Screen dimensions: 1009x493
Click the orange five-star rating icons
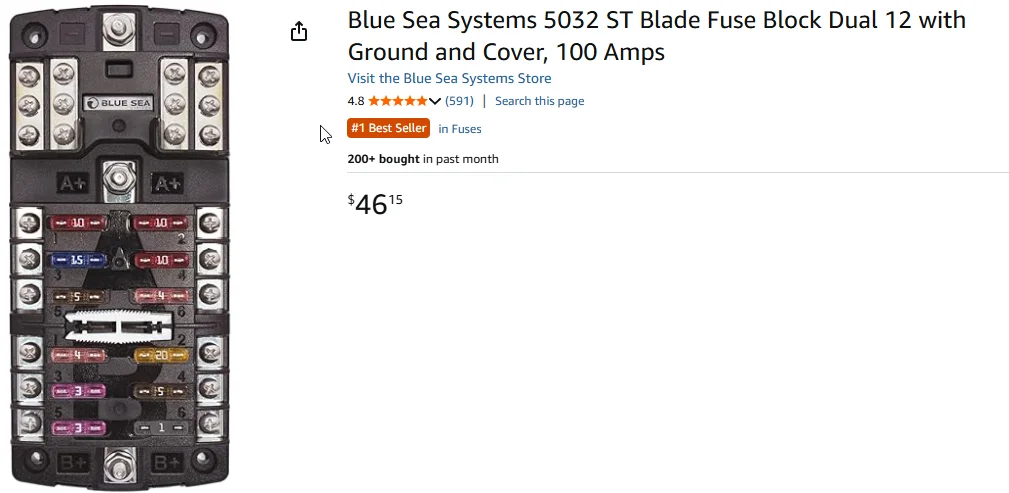(x=398, y=101)
